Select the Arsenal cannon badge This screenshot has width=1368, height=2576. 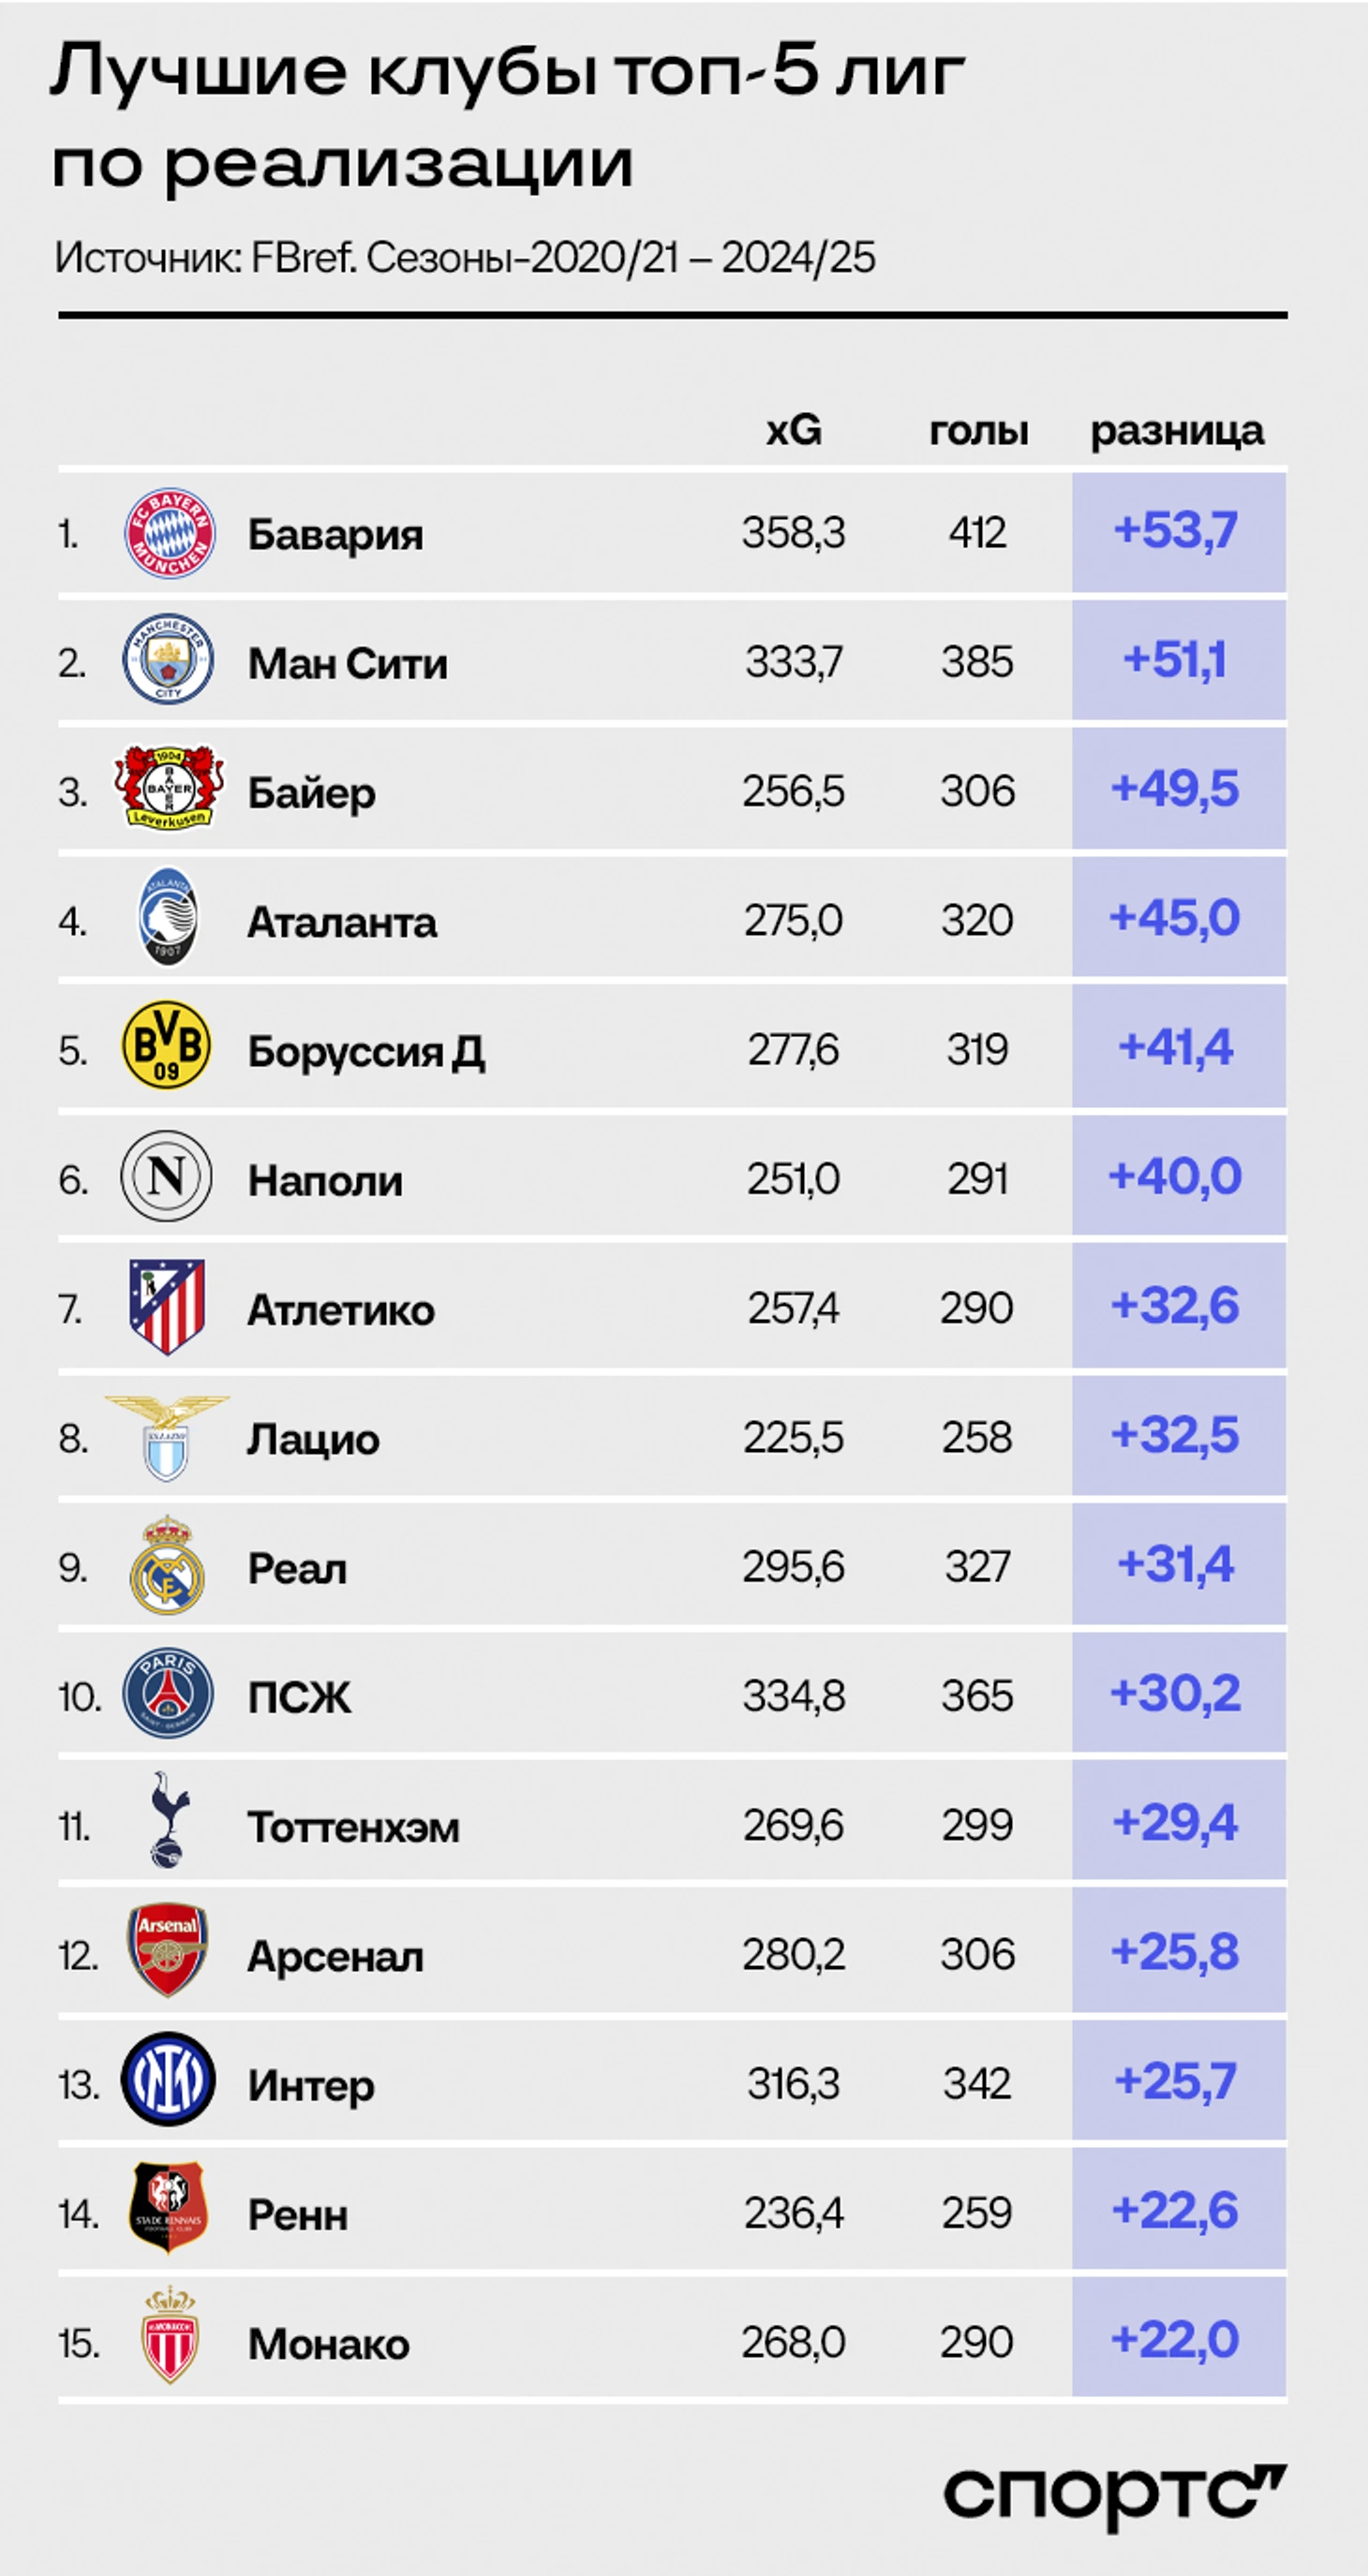click(x=167, y=1950)
